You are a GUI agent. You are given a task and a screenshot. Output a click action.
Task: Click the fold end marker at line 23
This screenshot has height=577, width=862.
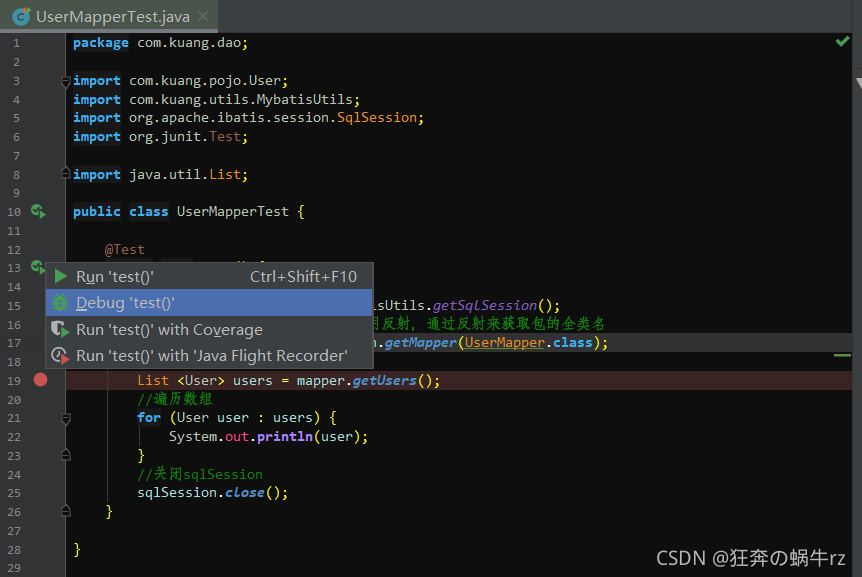65,455
